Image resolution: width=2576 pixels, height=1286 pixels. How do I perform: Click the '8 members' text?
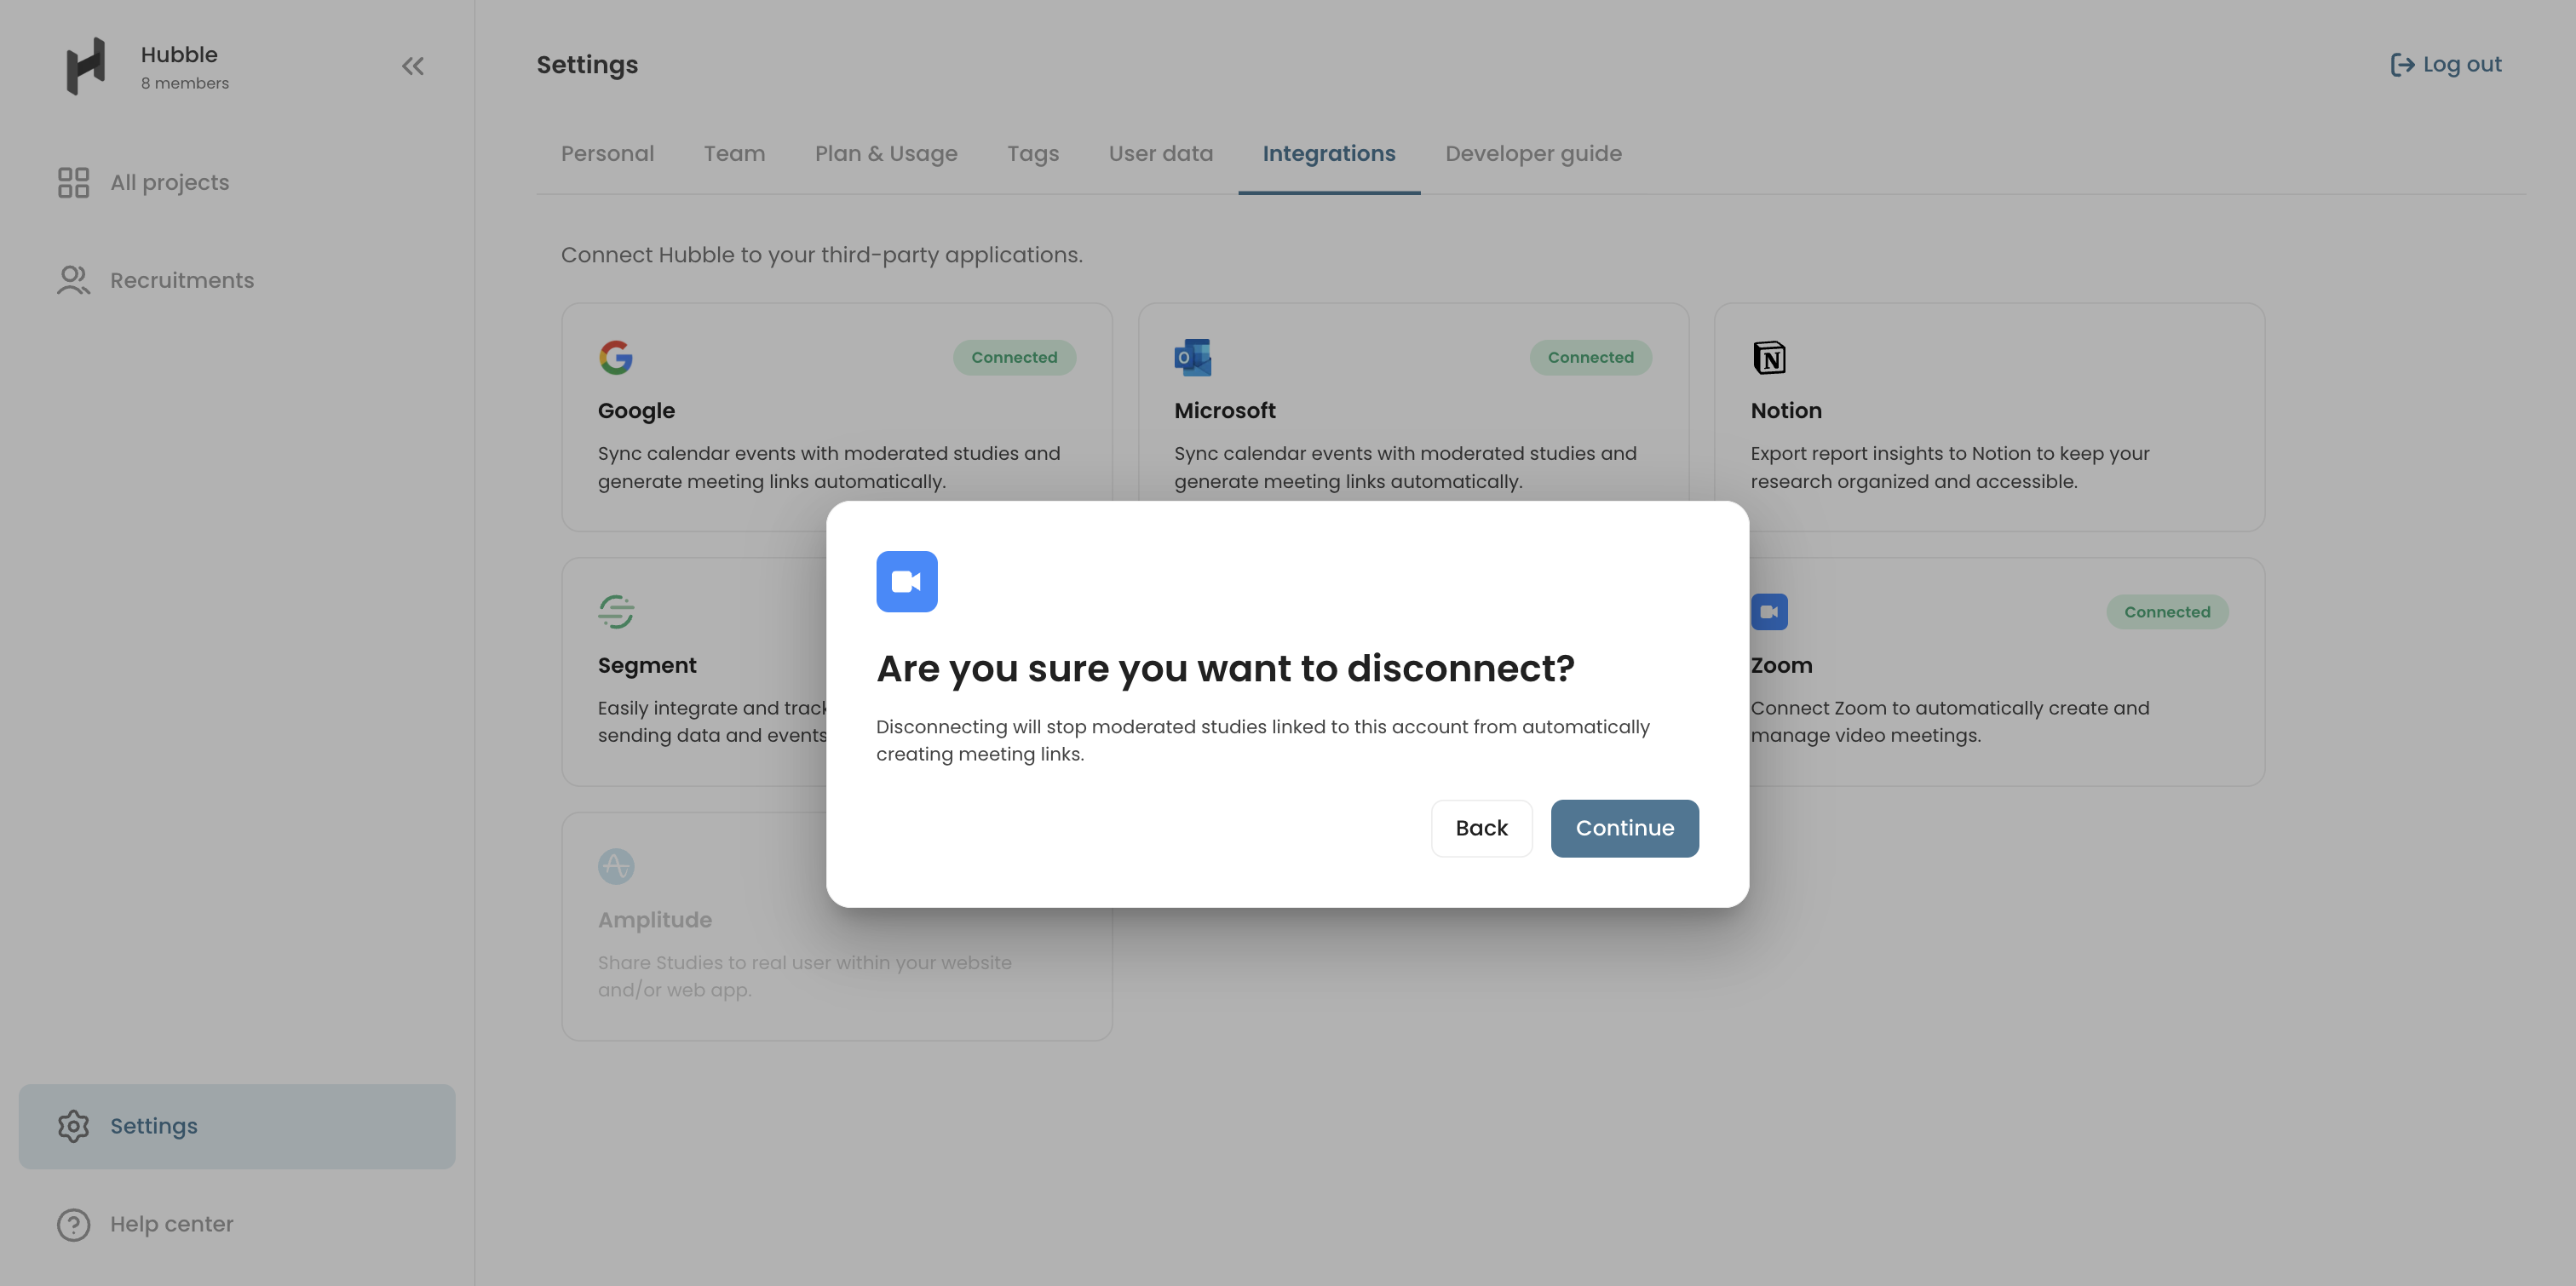tap(185, 83)
